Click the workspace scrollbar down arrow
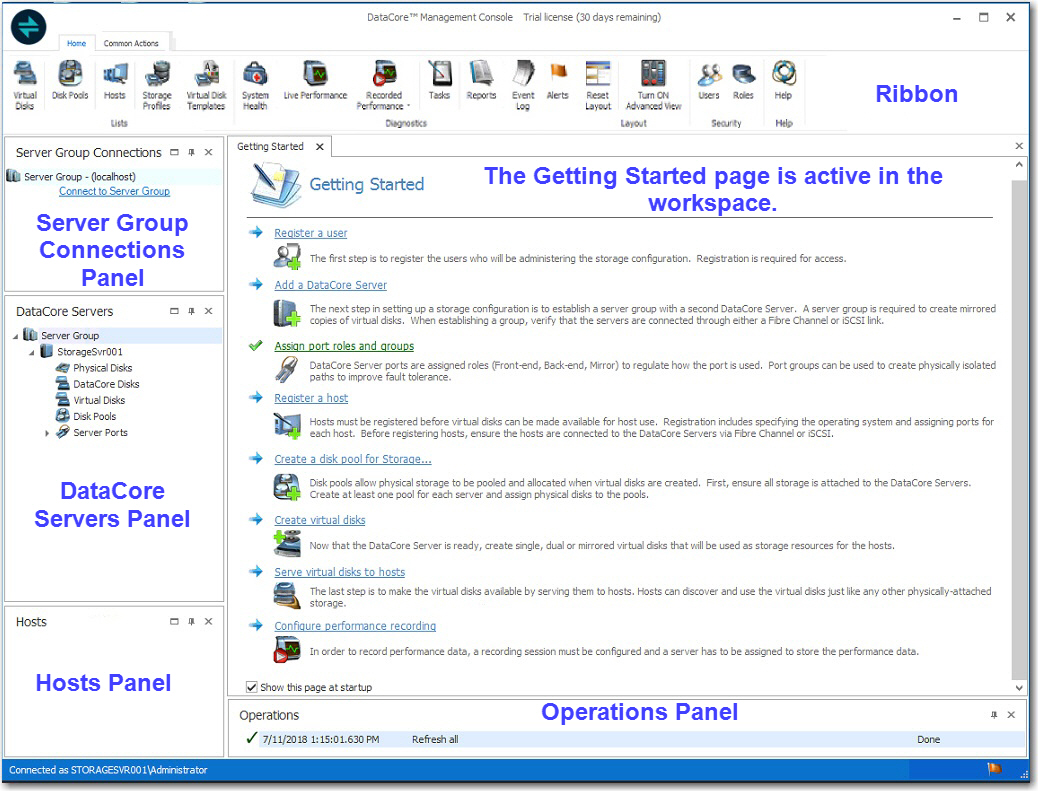Image resolution: width=1038 pixels, height=791 pixels. click(1019, 688)
